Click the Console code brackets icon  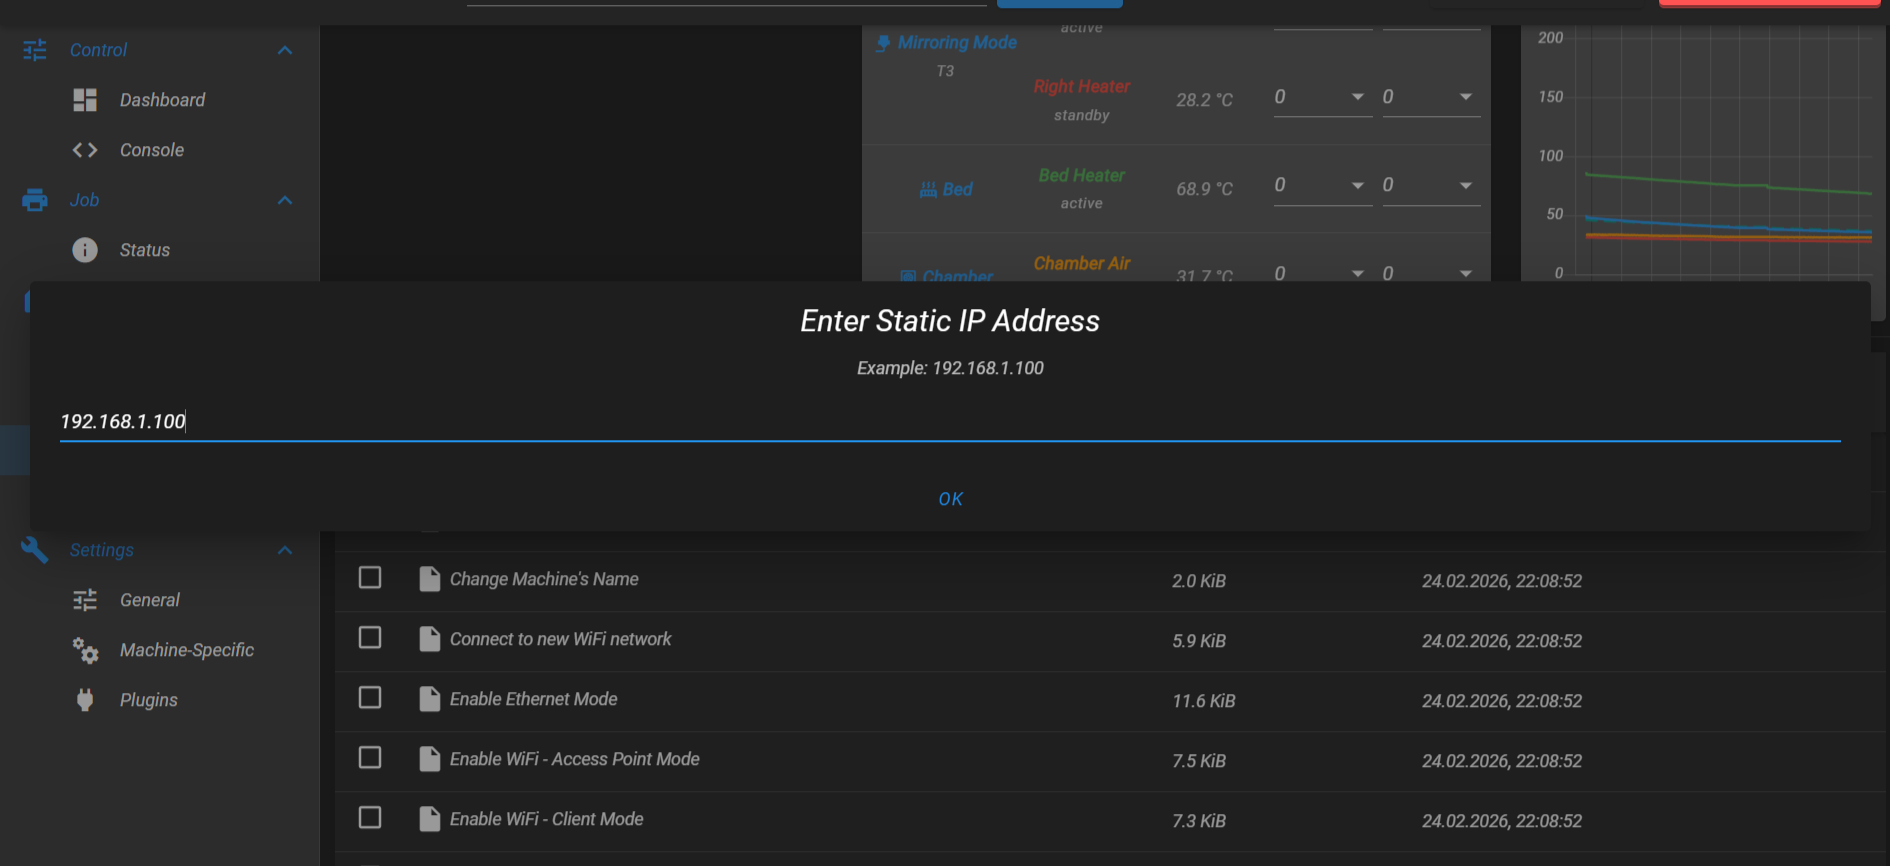pyautogui.click(x=85, y=150)
